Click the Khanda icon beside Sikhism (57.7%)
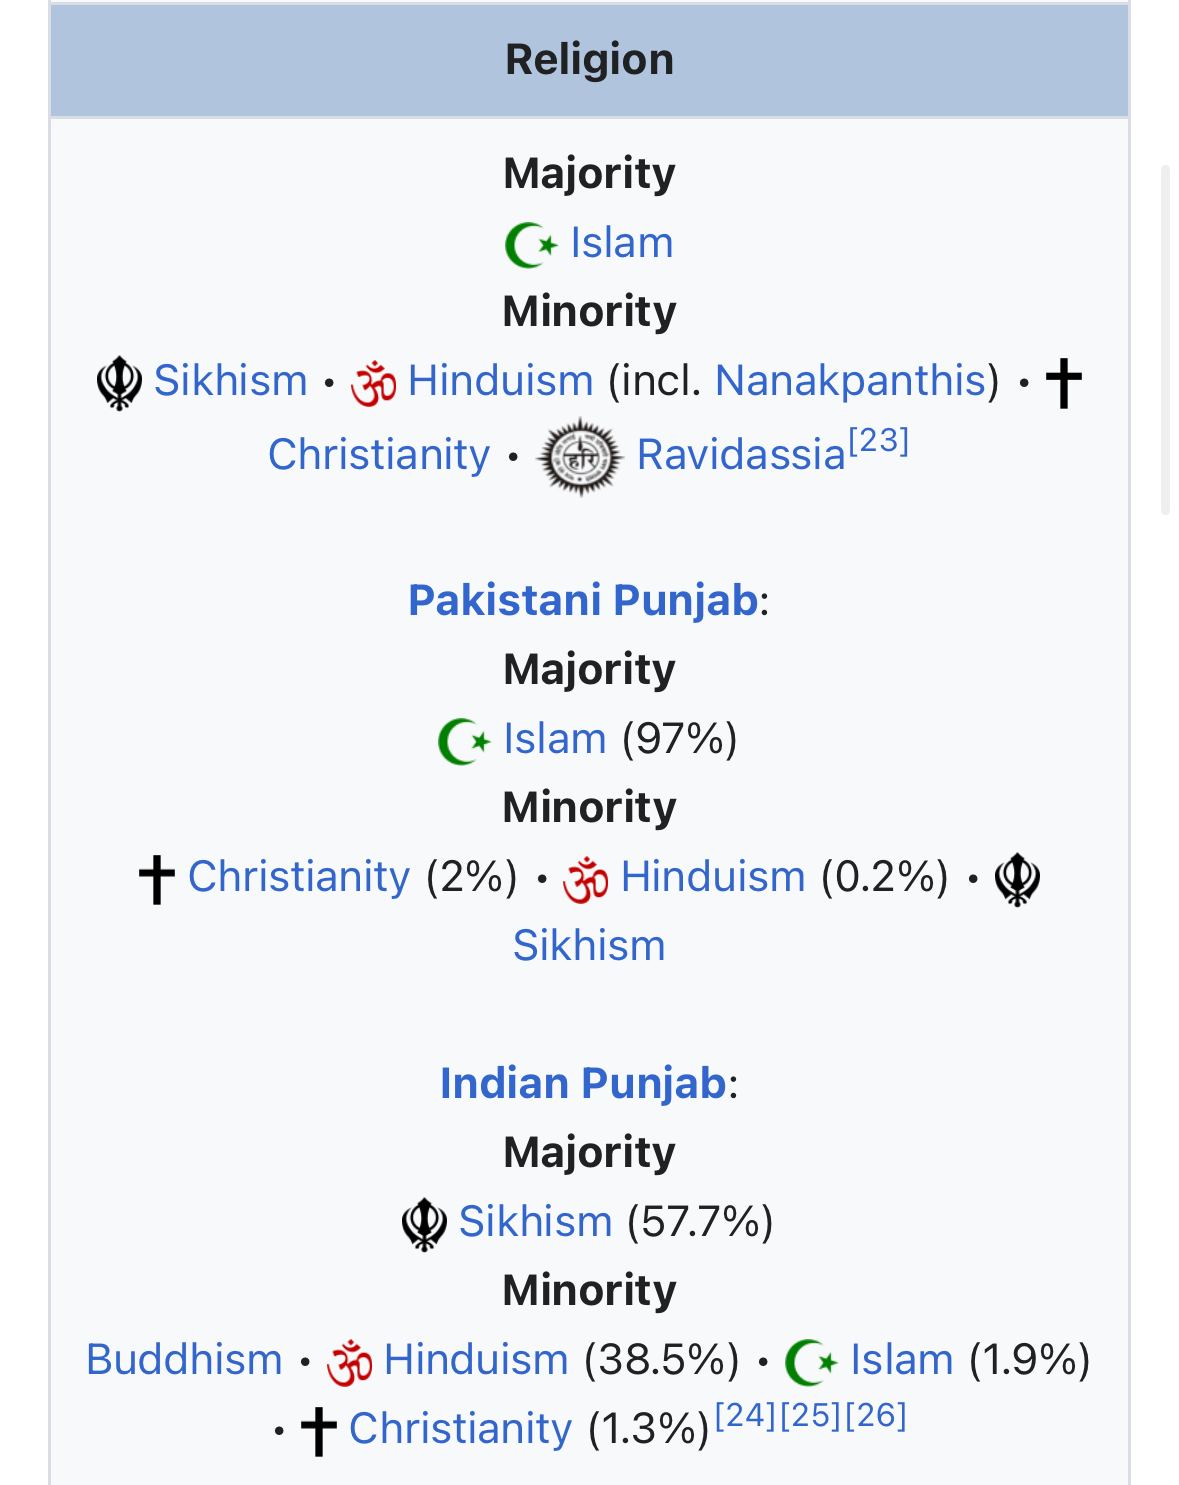 (x=424, y=1224)
